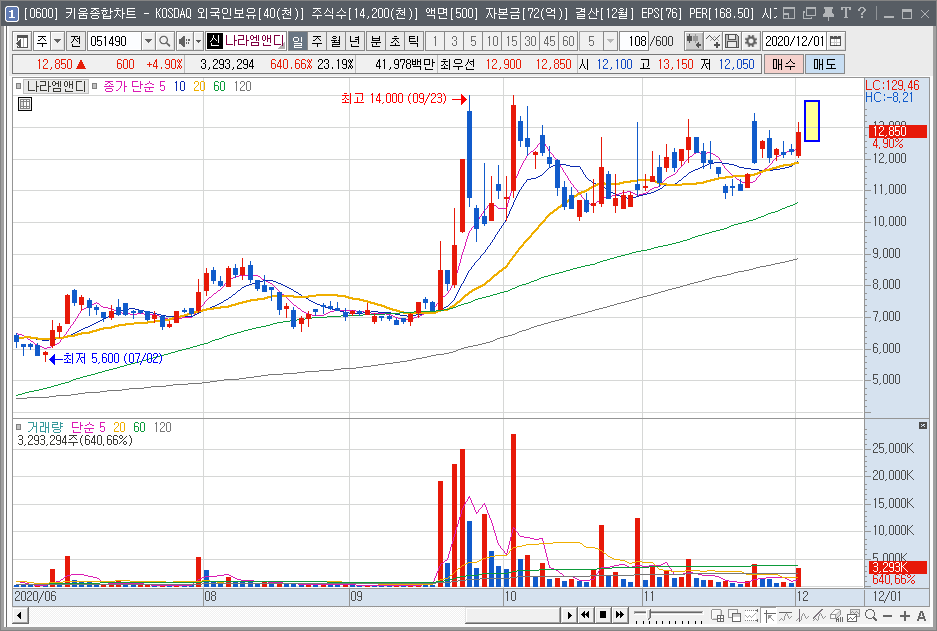Click the window with grid icon at bottom
Viewport: 937px width, 631px height.
point(718,615)
